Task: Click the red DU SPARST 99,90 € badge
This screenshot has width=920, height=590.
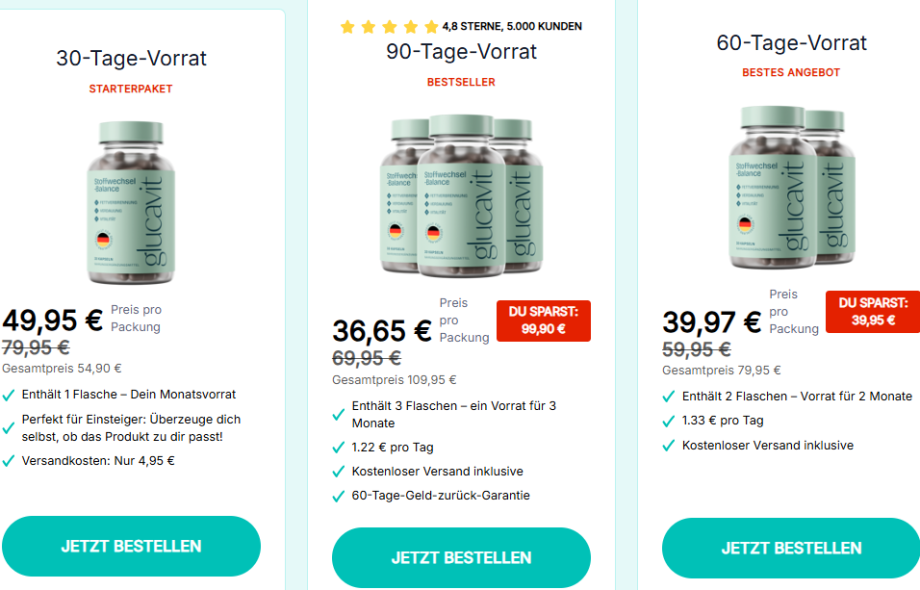Action: tap(543, 321)
